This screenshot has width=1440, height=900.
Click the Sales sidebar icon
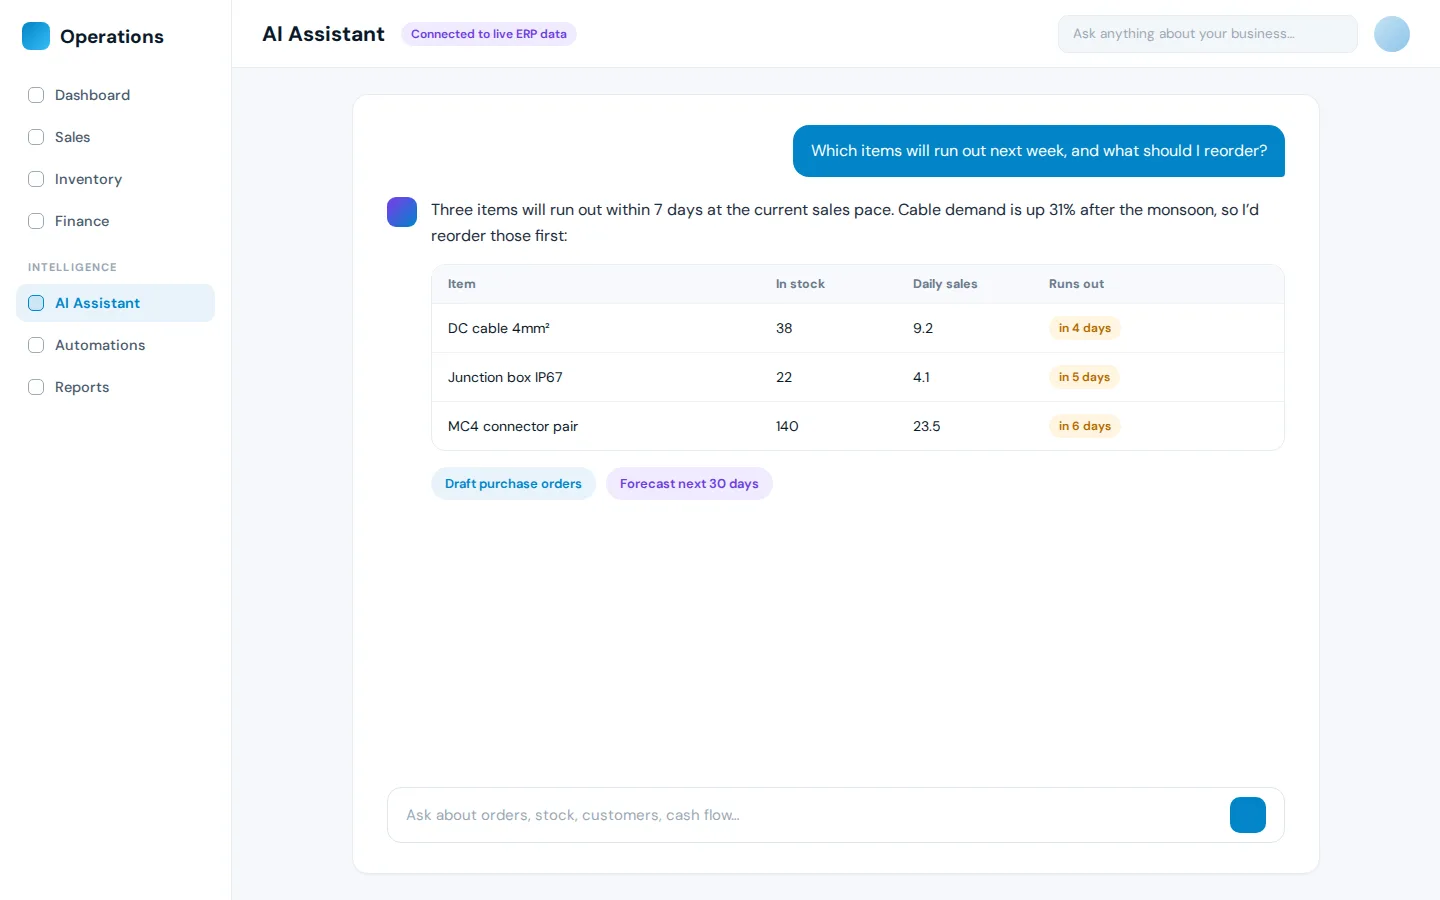click(x=36, y=137)
